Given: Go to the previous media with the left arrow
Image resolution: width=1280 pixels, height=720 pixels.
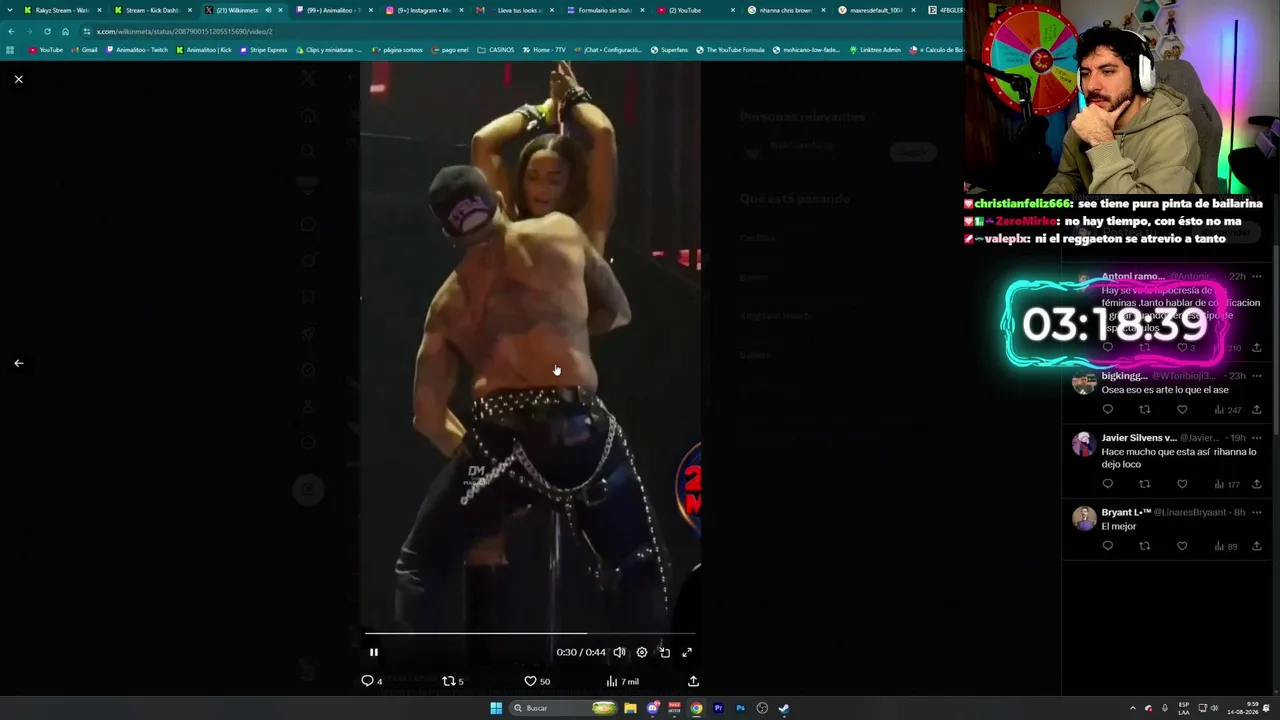Looking at the screenshot, I should click(x=18, y=363).
